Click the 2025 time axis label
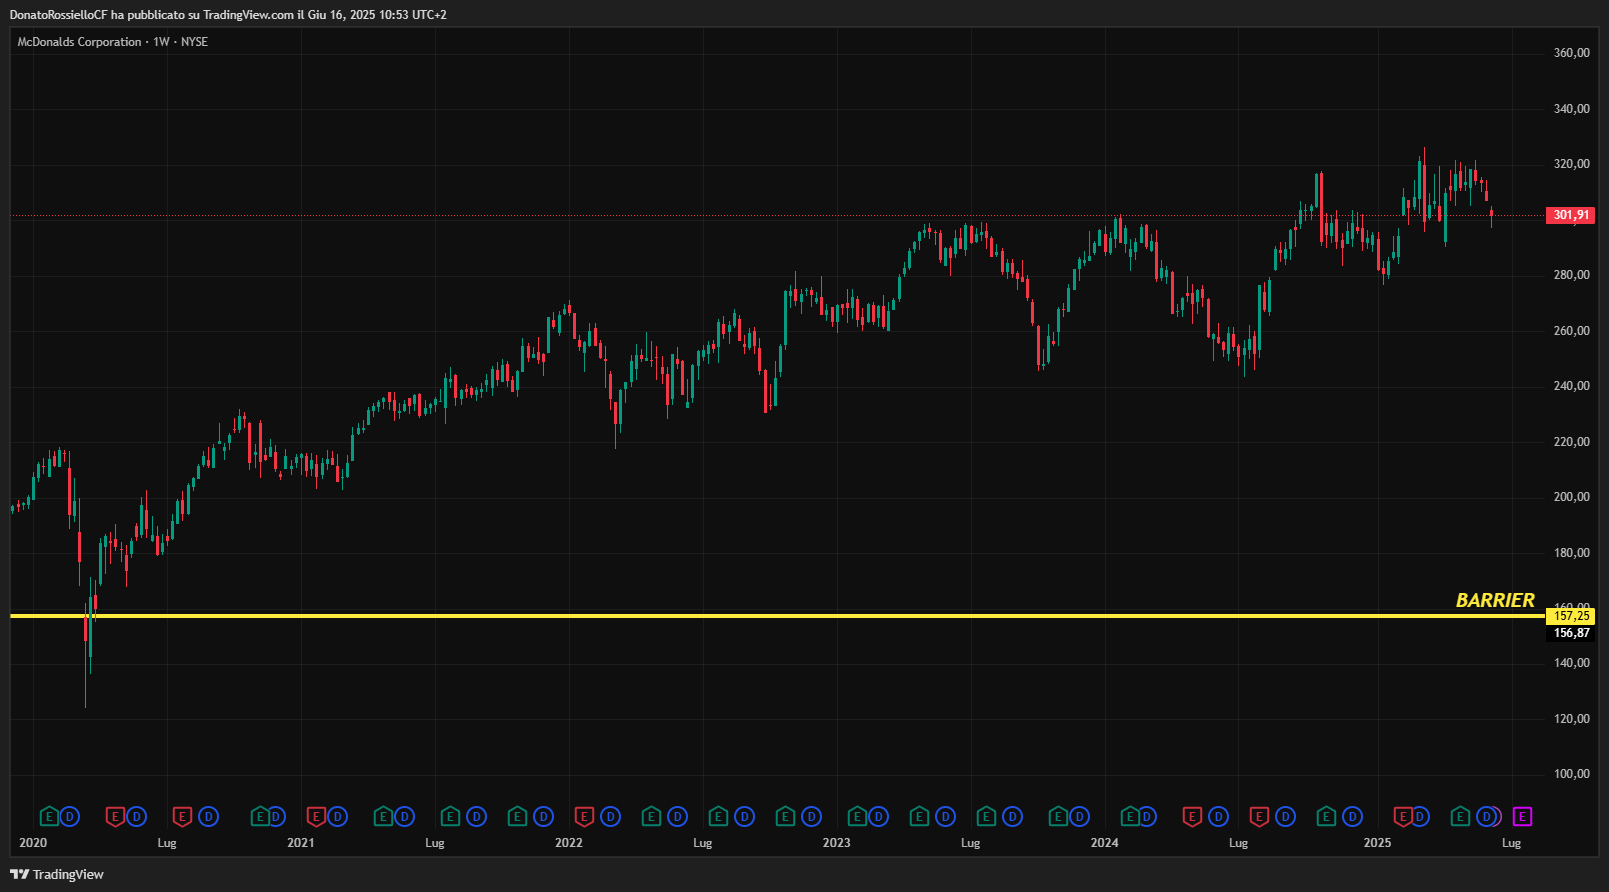 point(1378,843)
